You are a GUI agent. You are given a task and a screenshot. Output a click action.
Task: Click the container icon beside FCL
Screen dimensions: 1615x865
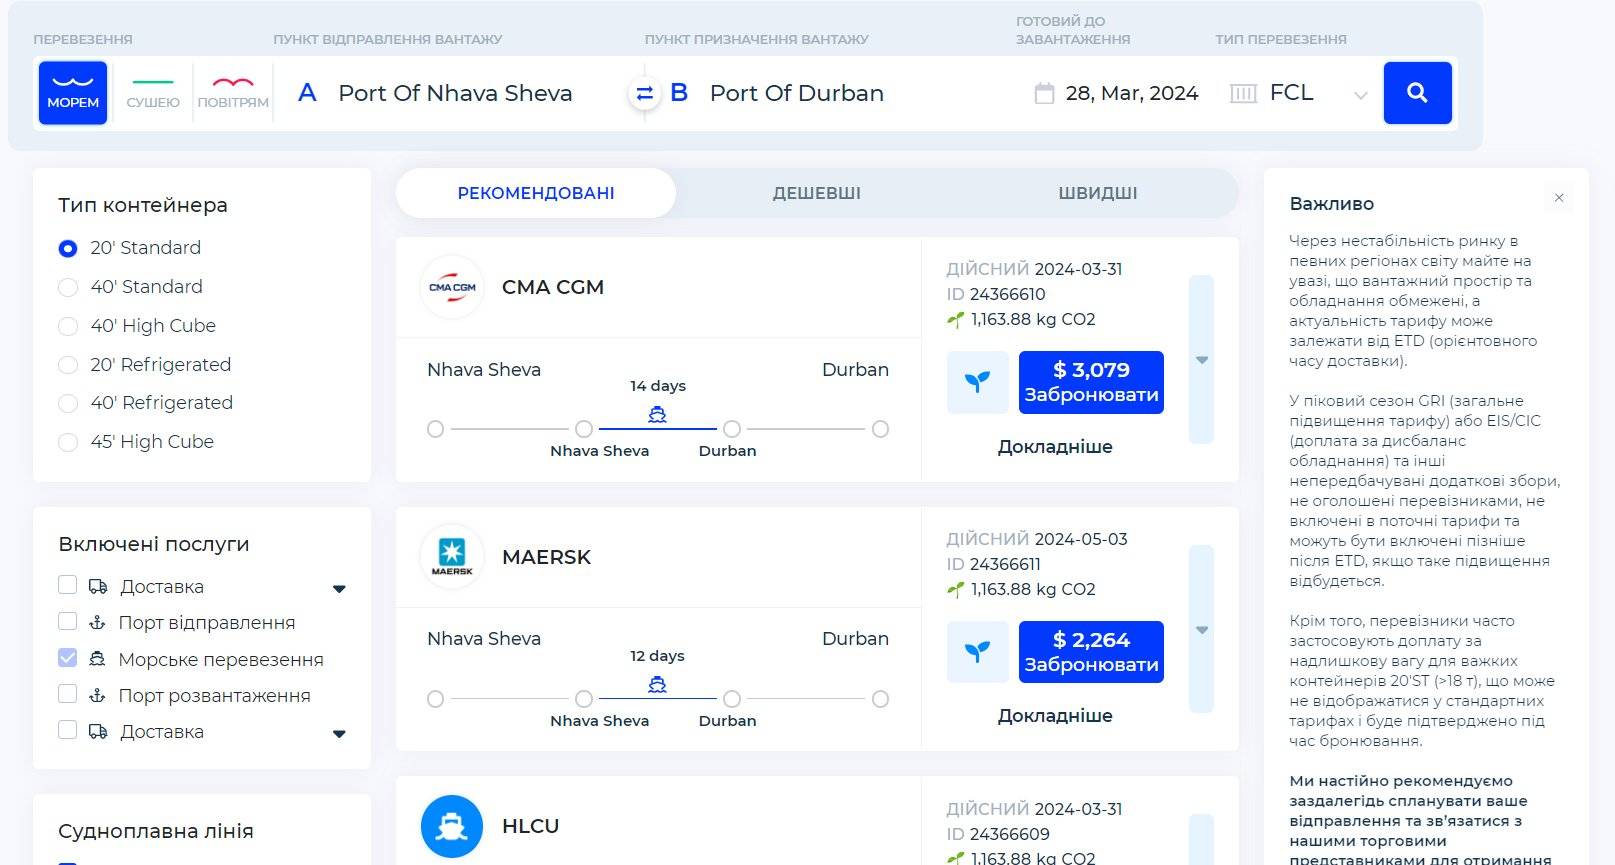point(1243,93)
